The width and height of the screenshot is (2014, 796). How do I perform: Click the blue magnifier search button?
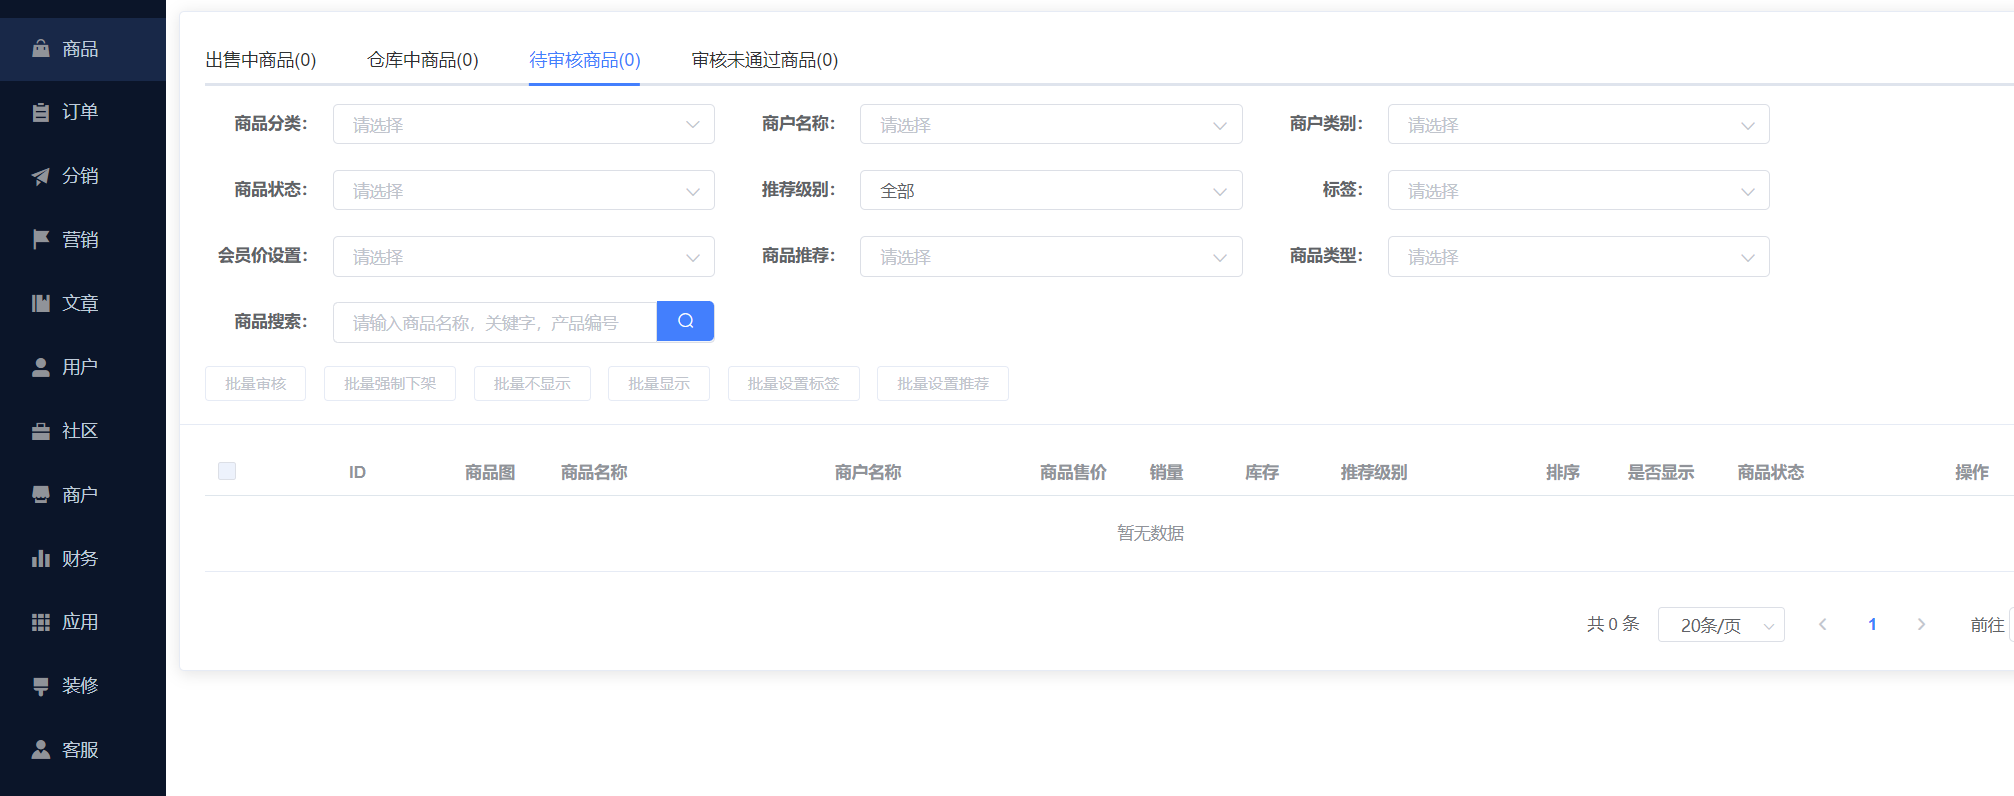(x=685, y=321)
